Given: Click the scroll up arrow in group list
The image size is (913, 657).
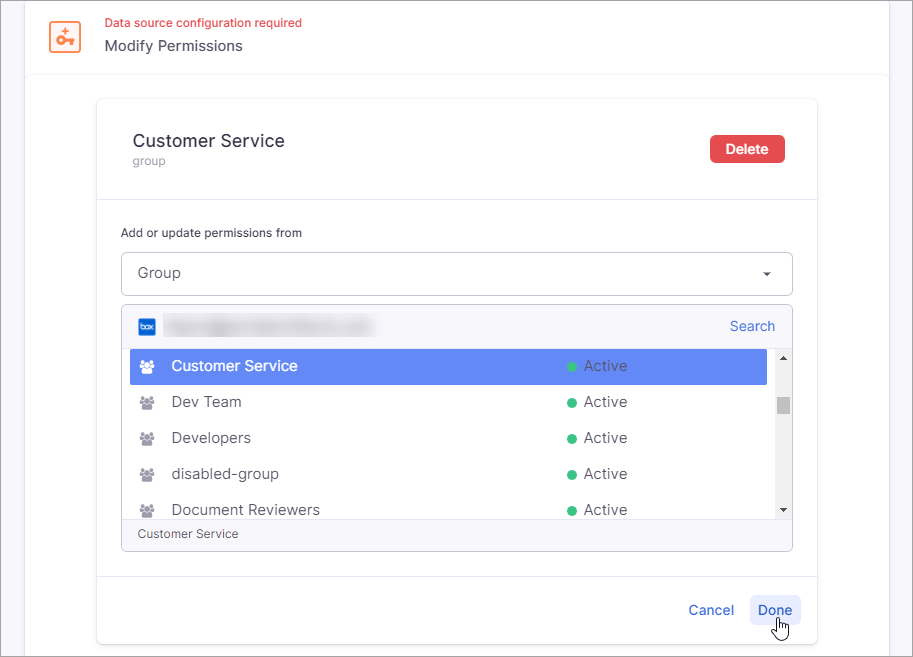Looking at the screenshot, I should pyautogui.click(x=783, y=358).
